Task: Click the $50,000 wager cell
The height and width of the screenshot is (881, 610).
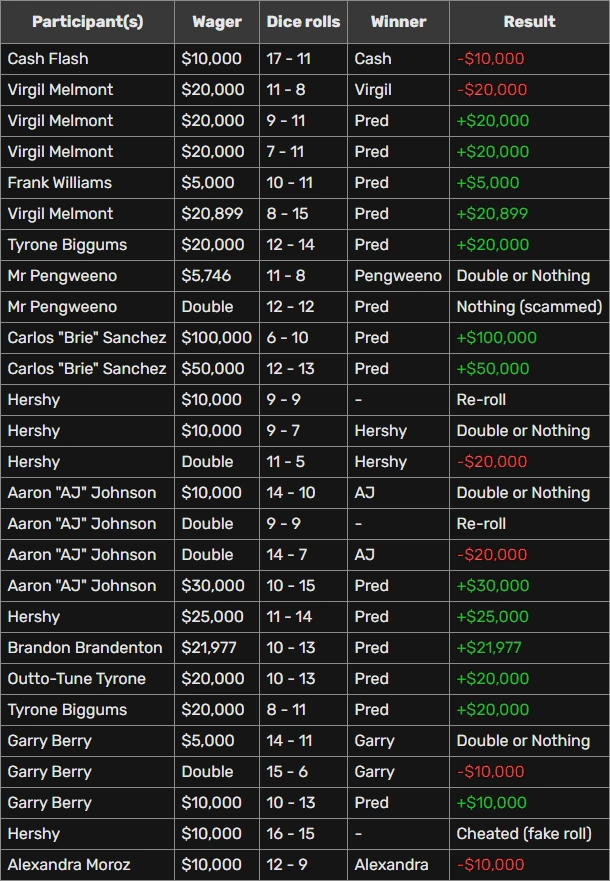Action: click(x=212, y=369)
